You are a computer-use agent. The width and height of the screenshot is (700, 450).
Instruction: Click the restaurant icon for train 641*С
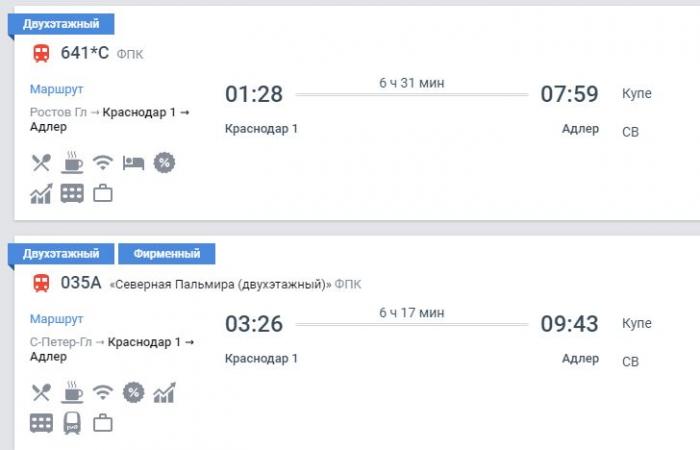(x=41, y=163)
